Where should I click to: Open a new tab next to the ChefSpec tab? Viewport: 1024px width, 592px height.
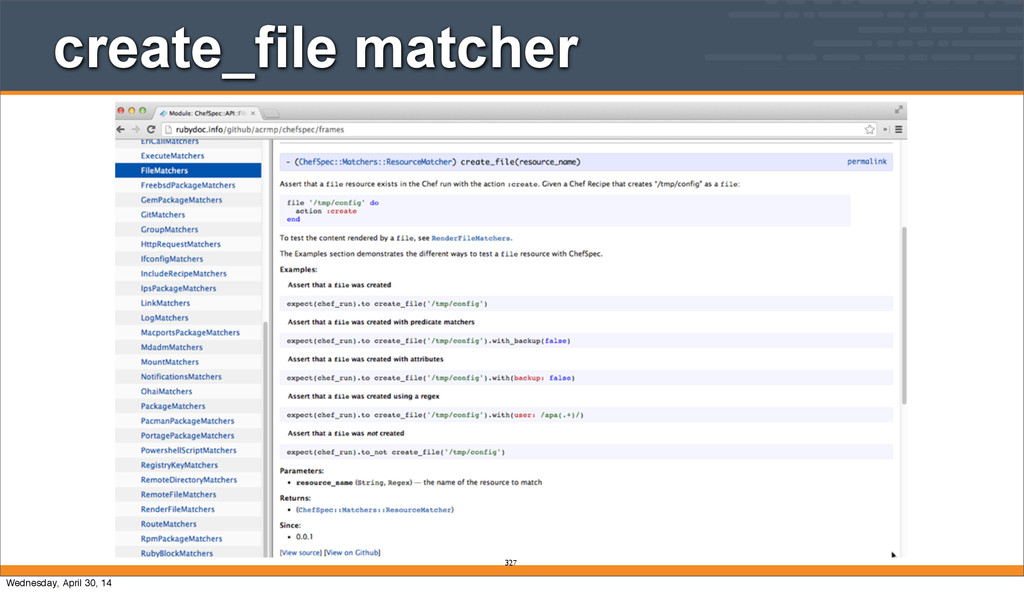click(x=272, y=113)
